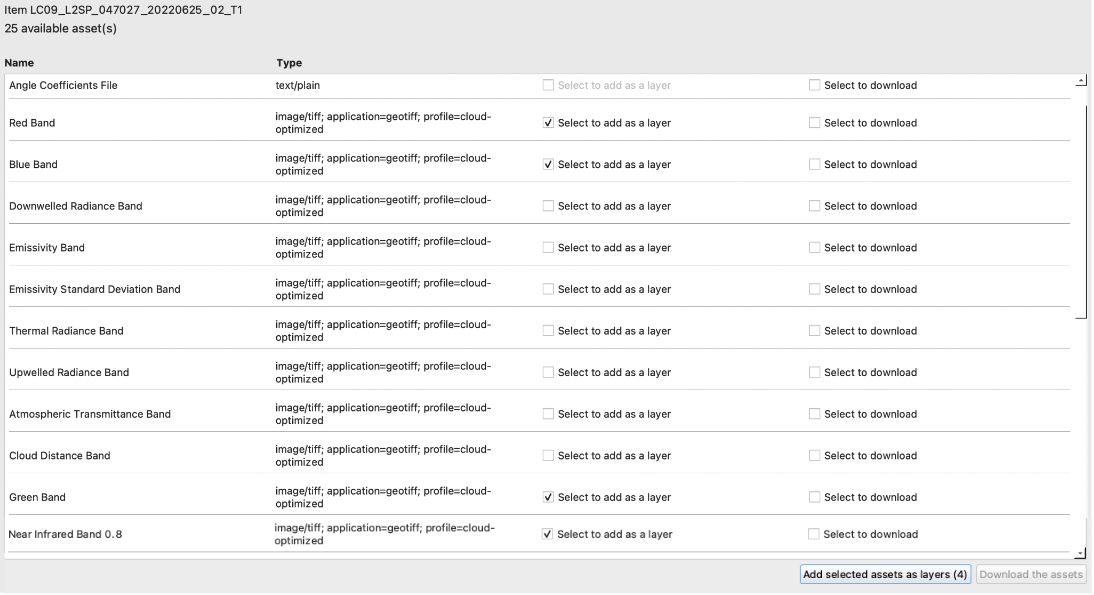Check Thermal Radiance Band add as layer
1094x595 pixels.
pyautogui.click(x=548, y=331)
